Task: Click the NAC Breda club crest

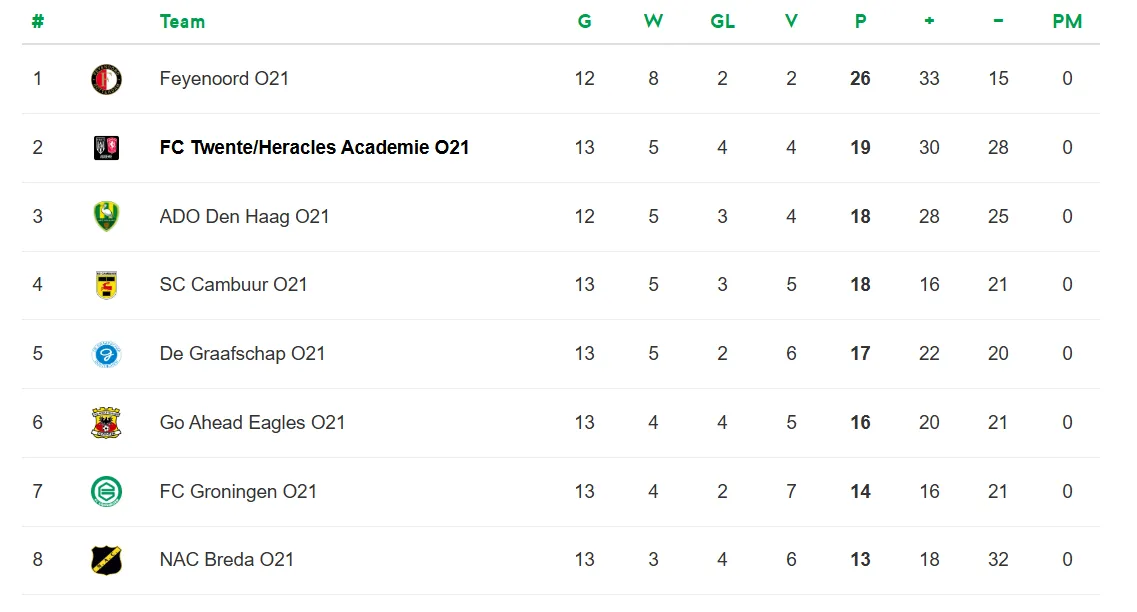Action: tap(106, 560)
